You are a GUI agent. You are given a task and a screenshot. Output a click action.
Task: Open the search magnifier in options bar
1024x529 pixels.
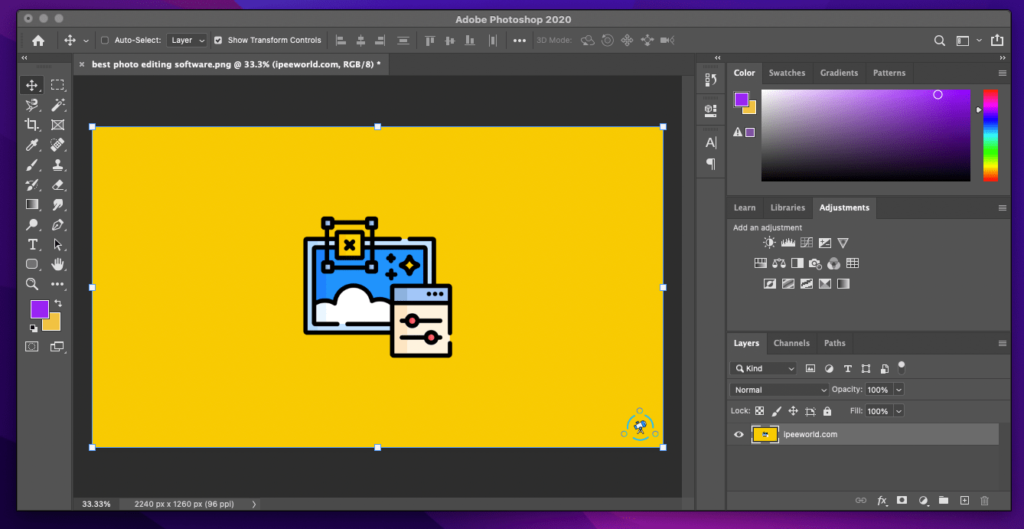[939, 40]
